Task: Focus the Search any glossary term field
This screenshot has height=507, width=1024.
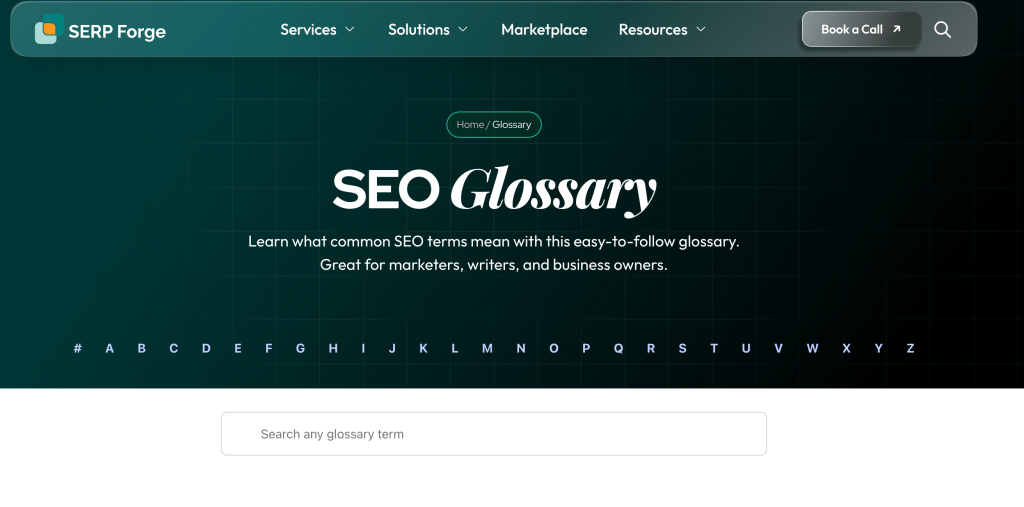Action: (x=494, y=434)
